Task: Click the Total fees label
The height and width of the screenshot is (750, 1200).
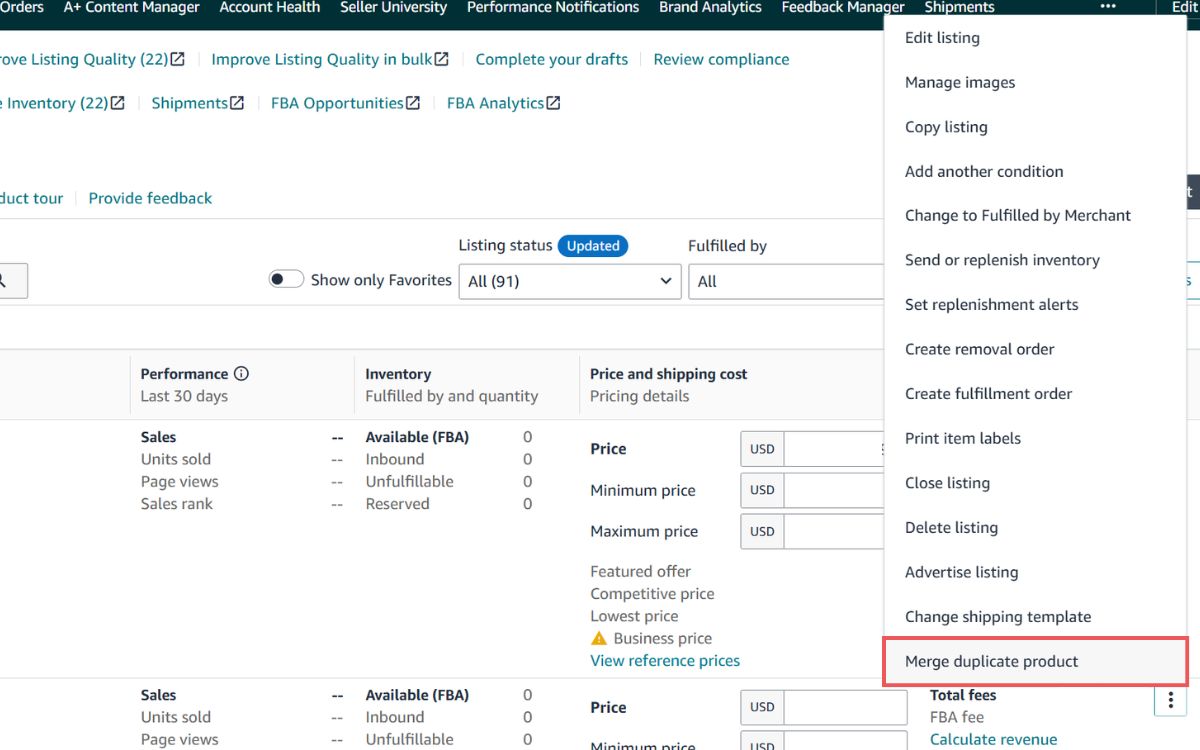Action: [x=963, y=695]
